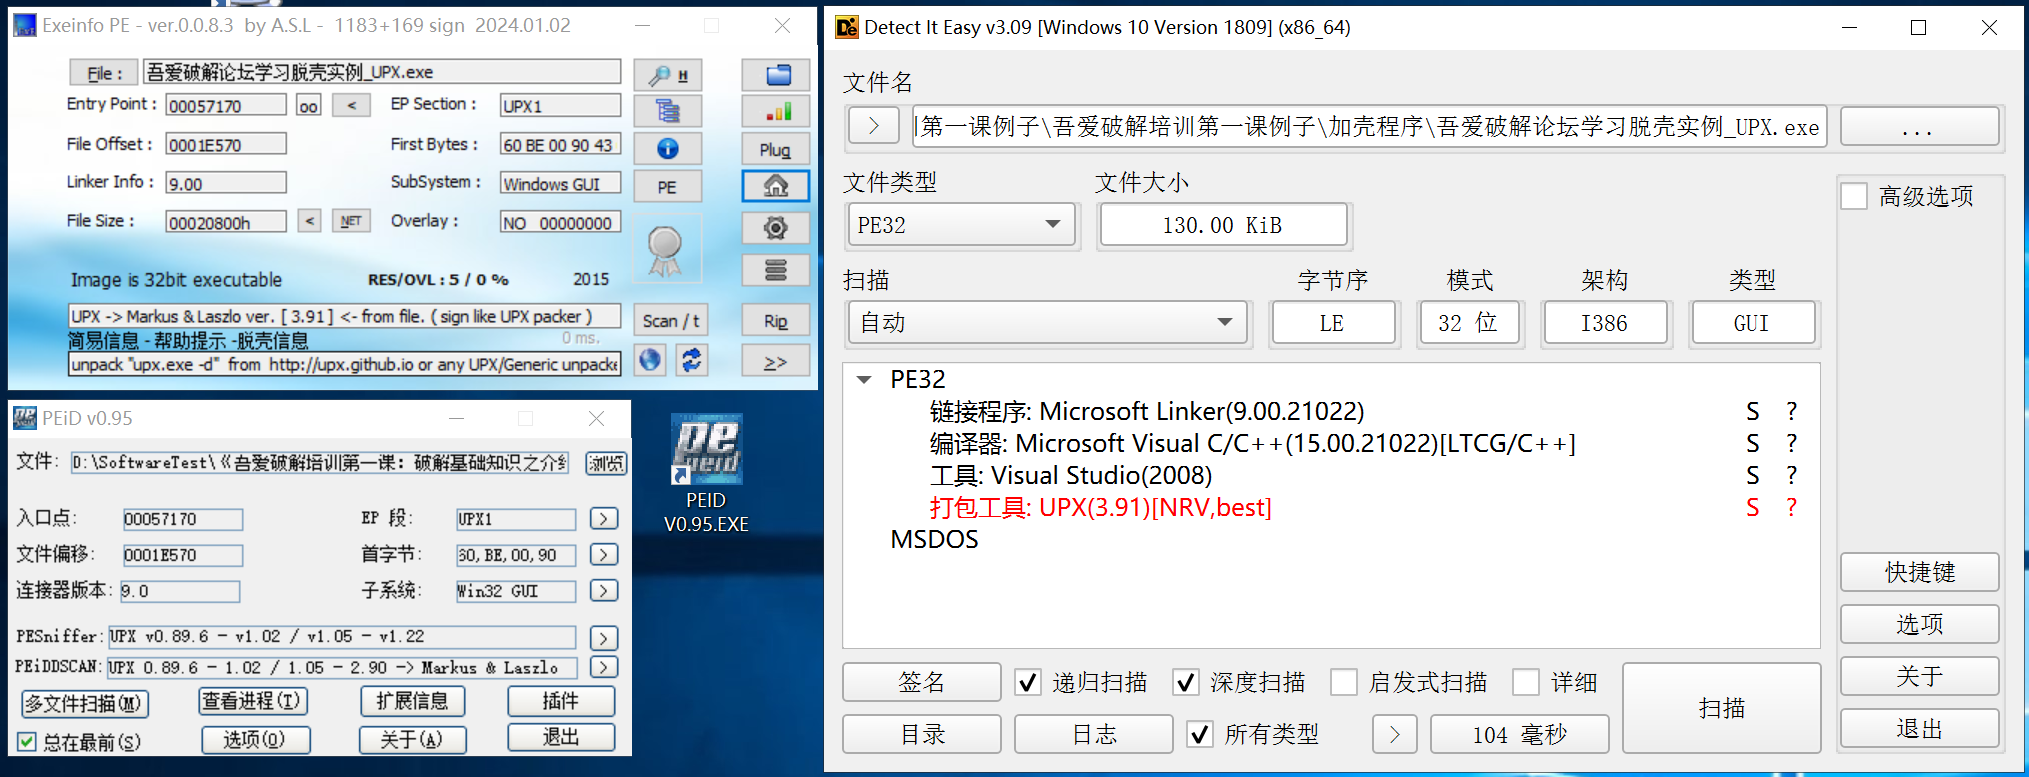Enable the 启发式扫描 checkbox
The height and width of the screenshot is (777, 2029).
[1344, 683]
